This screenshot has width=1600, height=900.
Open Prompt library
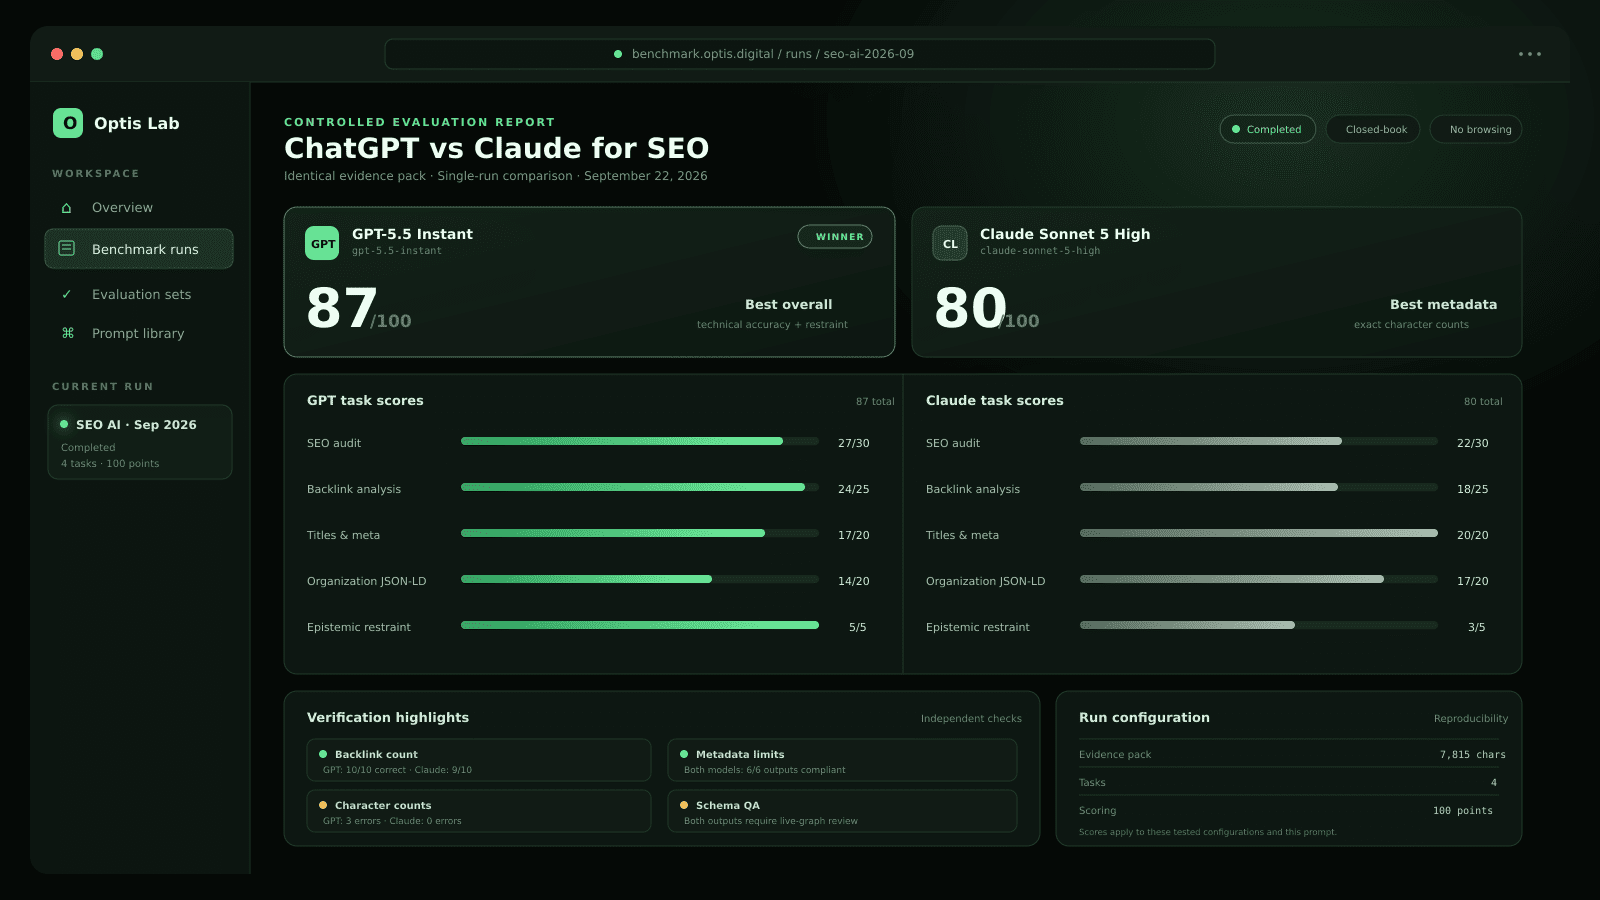pyautogui.click(x=139, y=333)
